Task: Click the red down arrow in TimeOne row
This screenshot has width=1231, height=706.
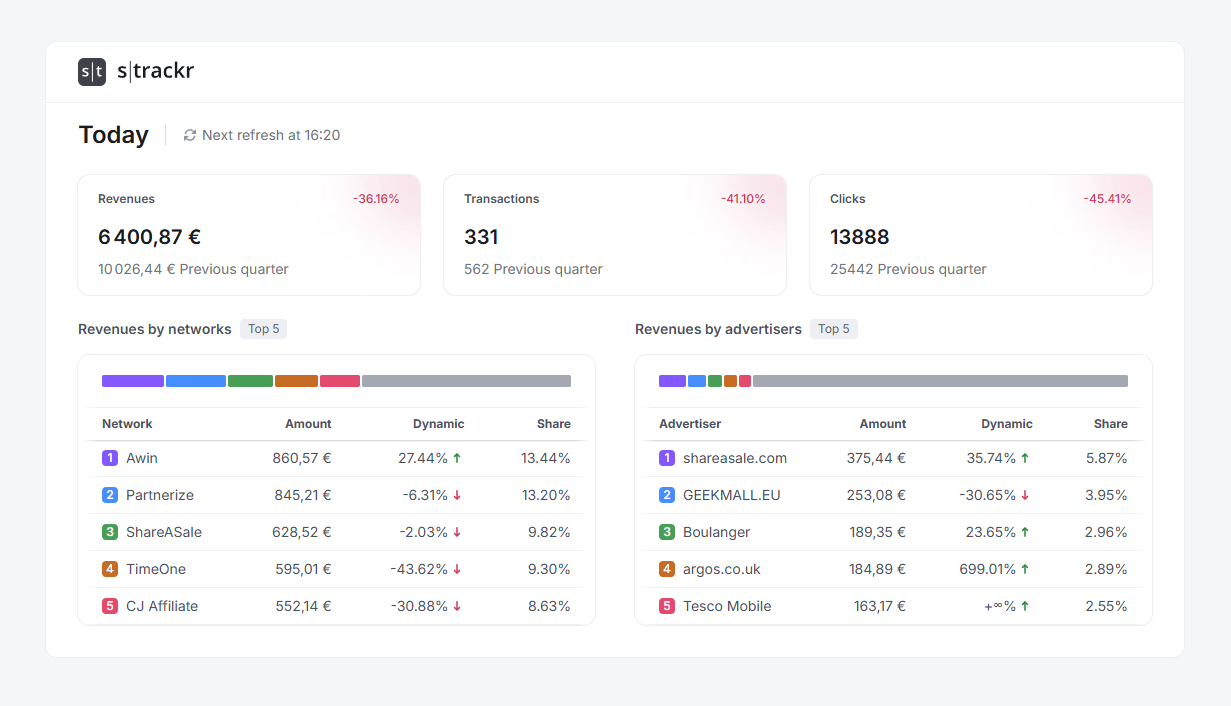Action: pos(457,569)
